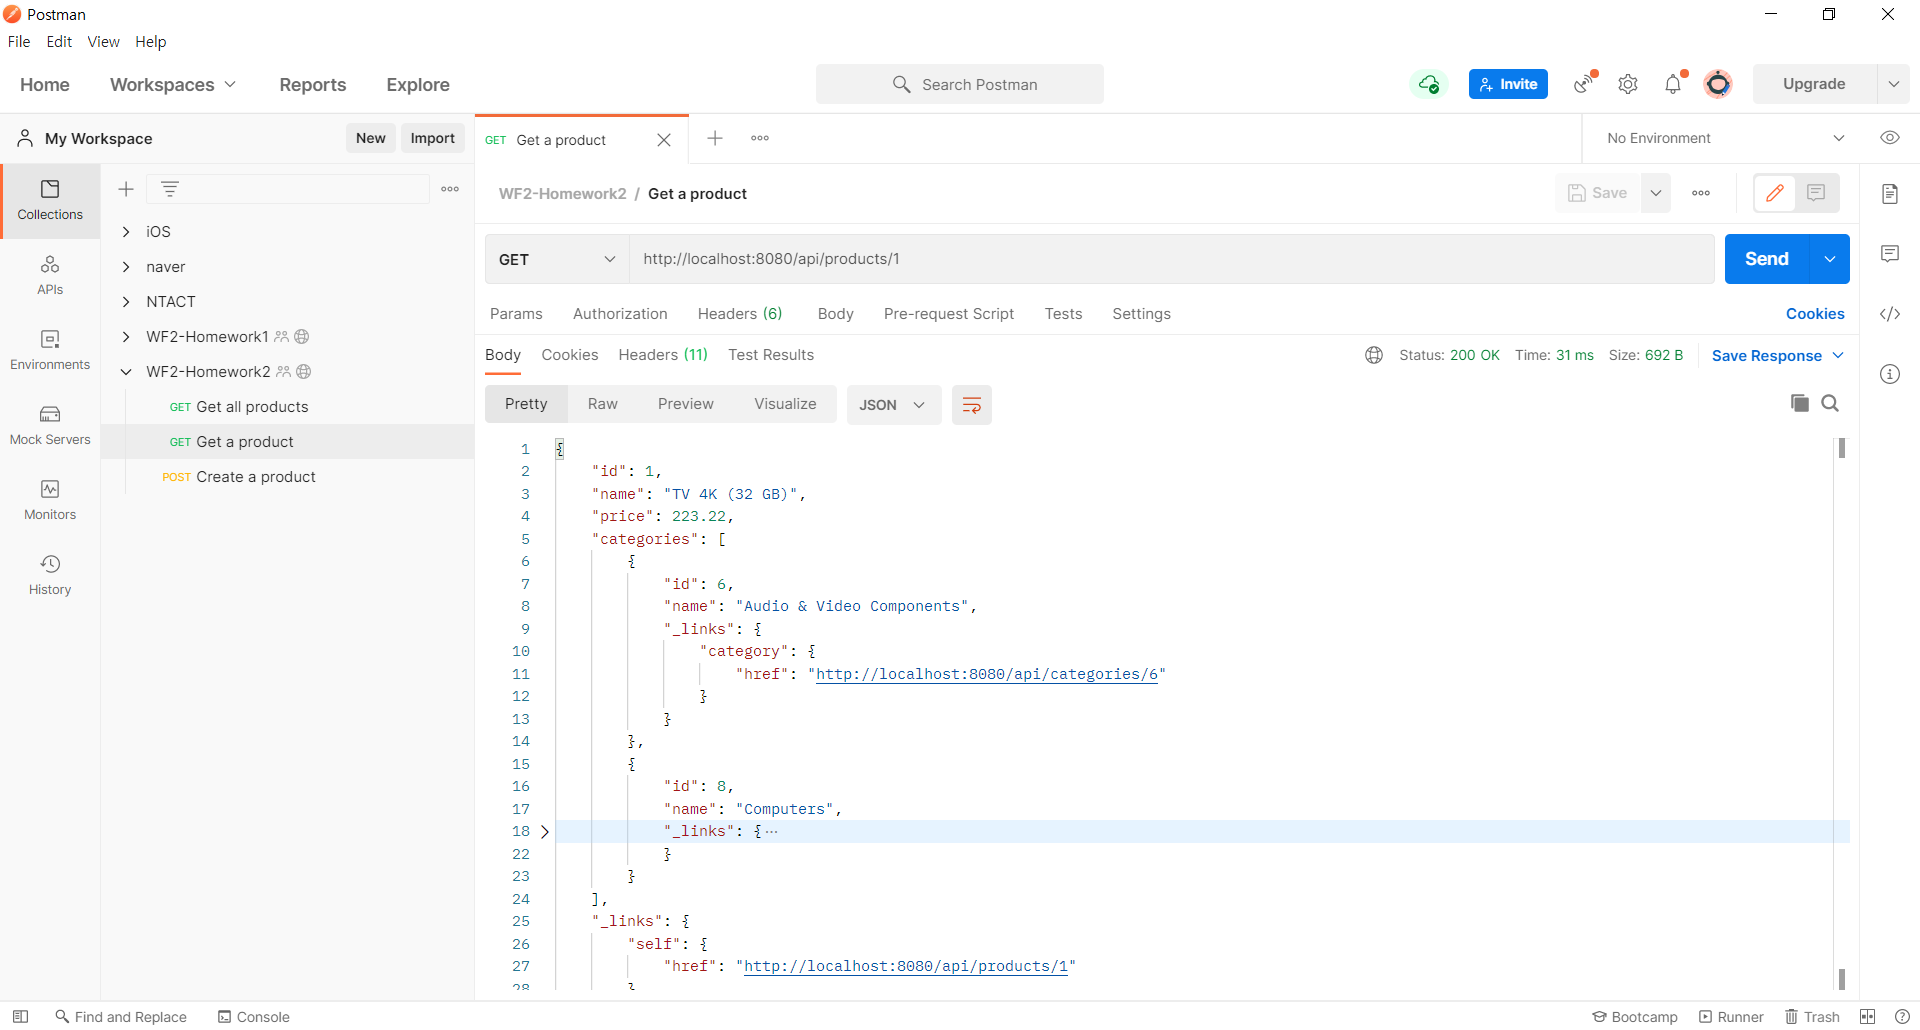Toggle the sidebar with bottom-left icon
Viewport: 1920px width, 1030px height.
pos(20,1017)
